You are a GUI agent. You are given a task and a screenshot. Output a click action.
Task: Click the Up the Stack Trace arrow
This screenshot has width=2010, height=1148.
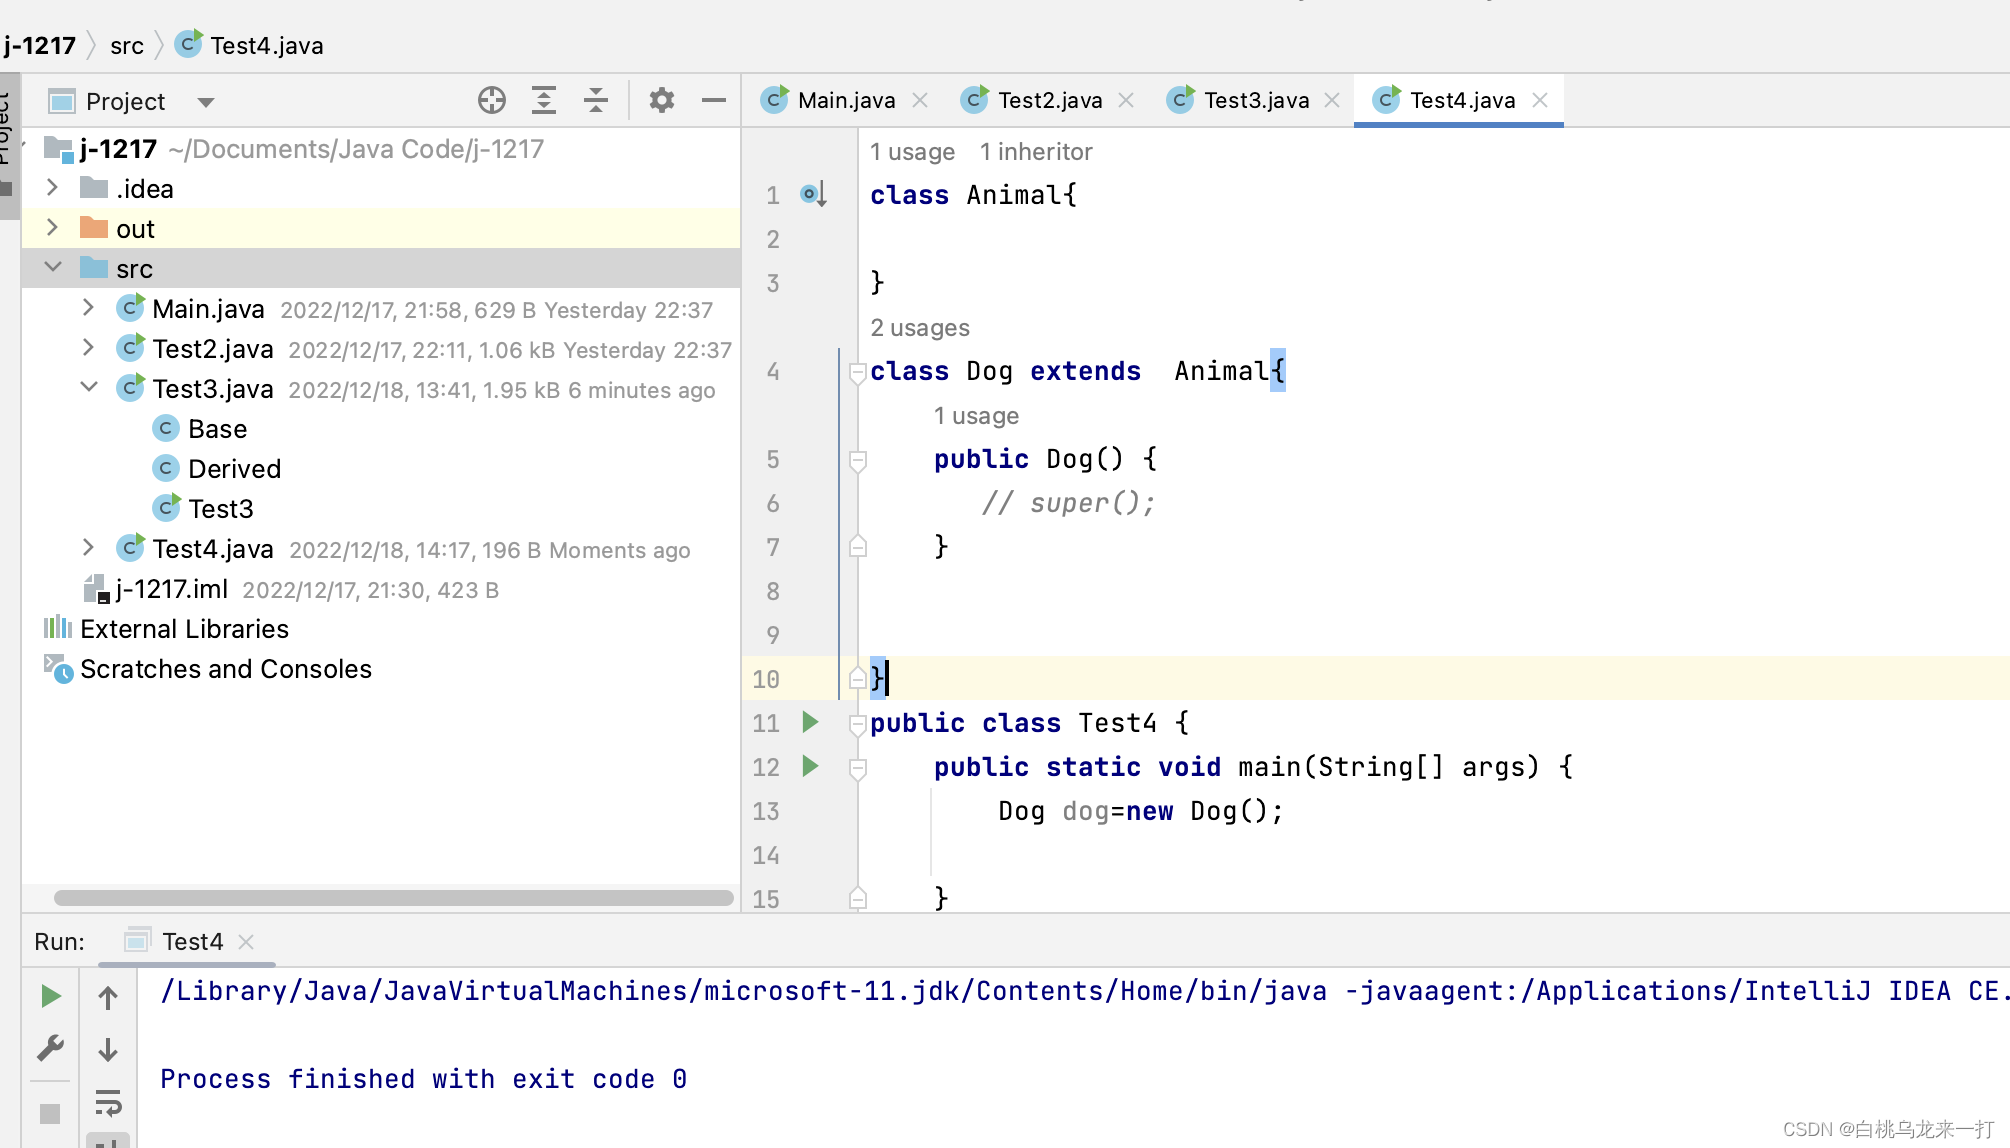(x=108, y=997)
